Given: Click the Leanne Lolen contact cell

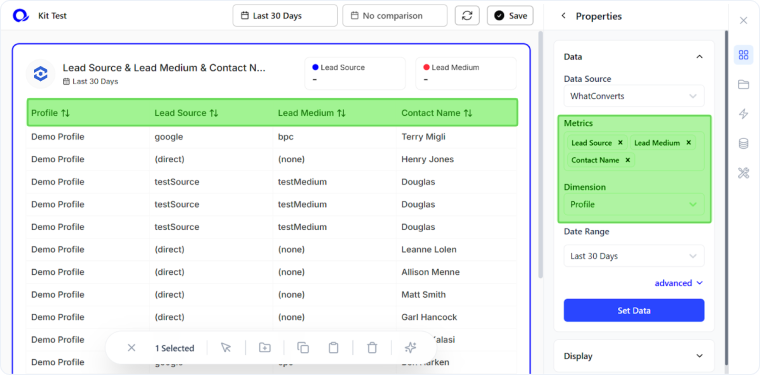Looking at the screenshot, I should pyautogui.click(x=428, y=250).
